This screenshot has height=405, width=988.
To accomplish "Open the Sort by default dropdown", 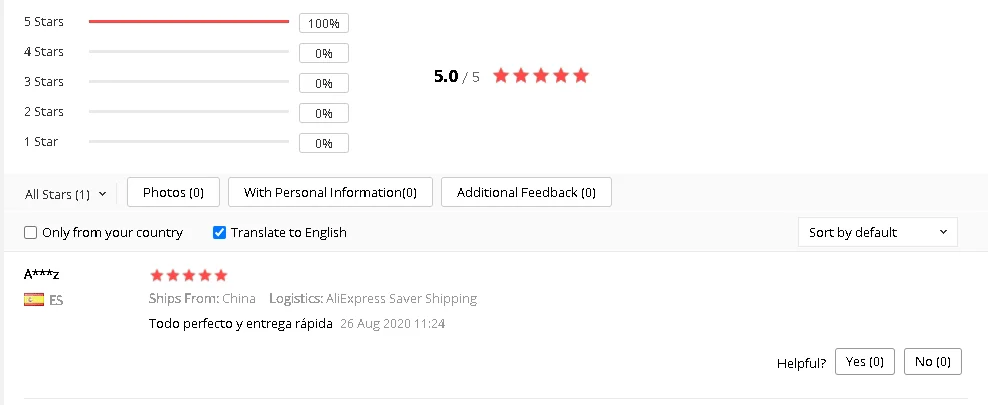I will pyautogui.click(x=877, y=232).
